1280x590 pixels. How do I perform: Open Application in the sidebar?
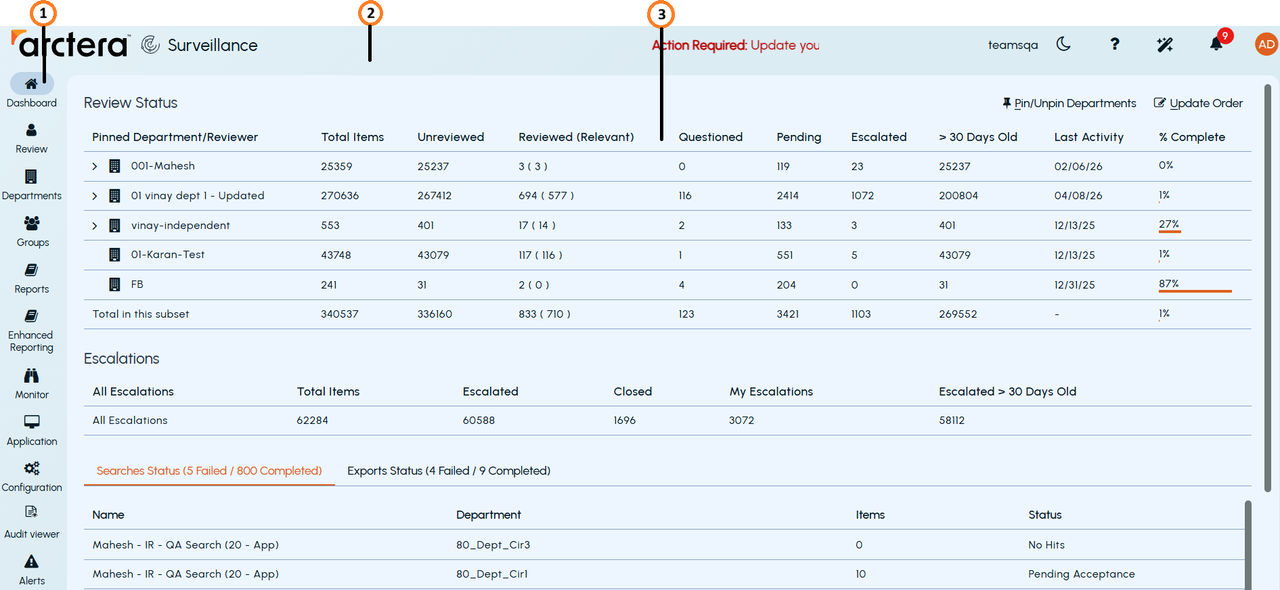pos(31,431)
